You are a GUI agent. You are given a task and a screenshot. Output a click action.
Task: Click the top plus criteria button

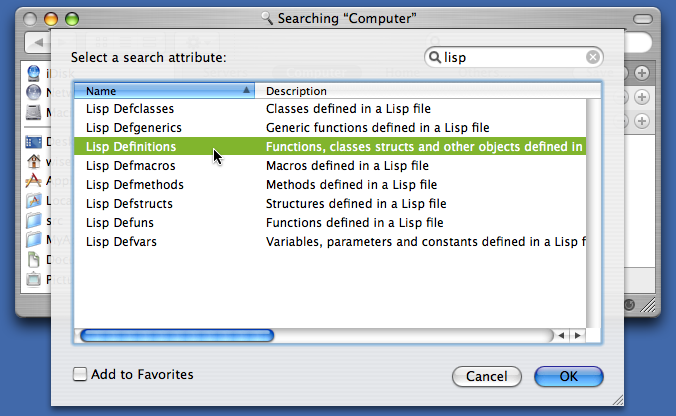tap(642, 73)
